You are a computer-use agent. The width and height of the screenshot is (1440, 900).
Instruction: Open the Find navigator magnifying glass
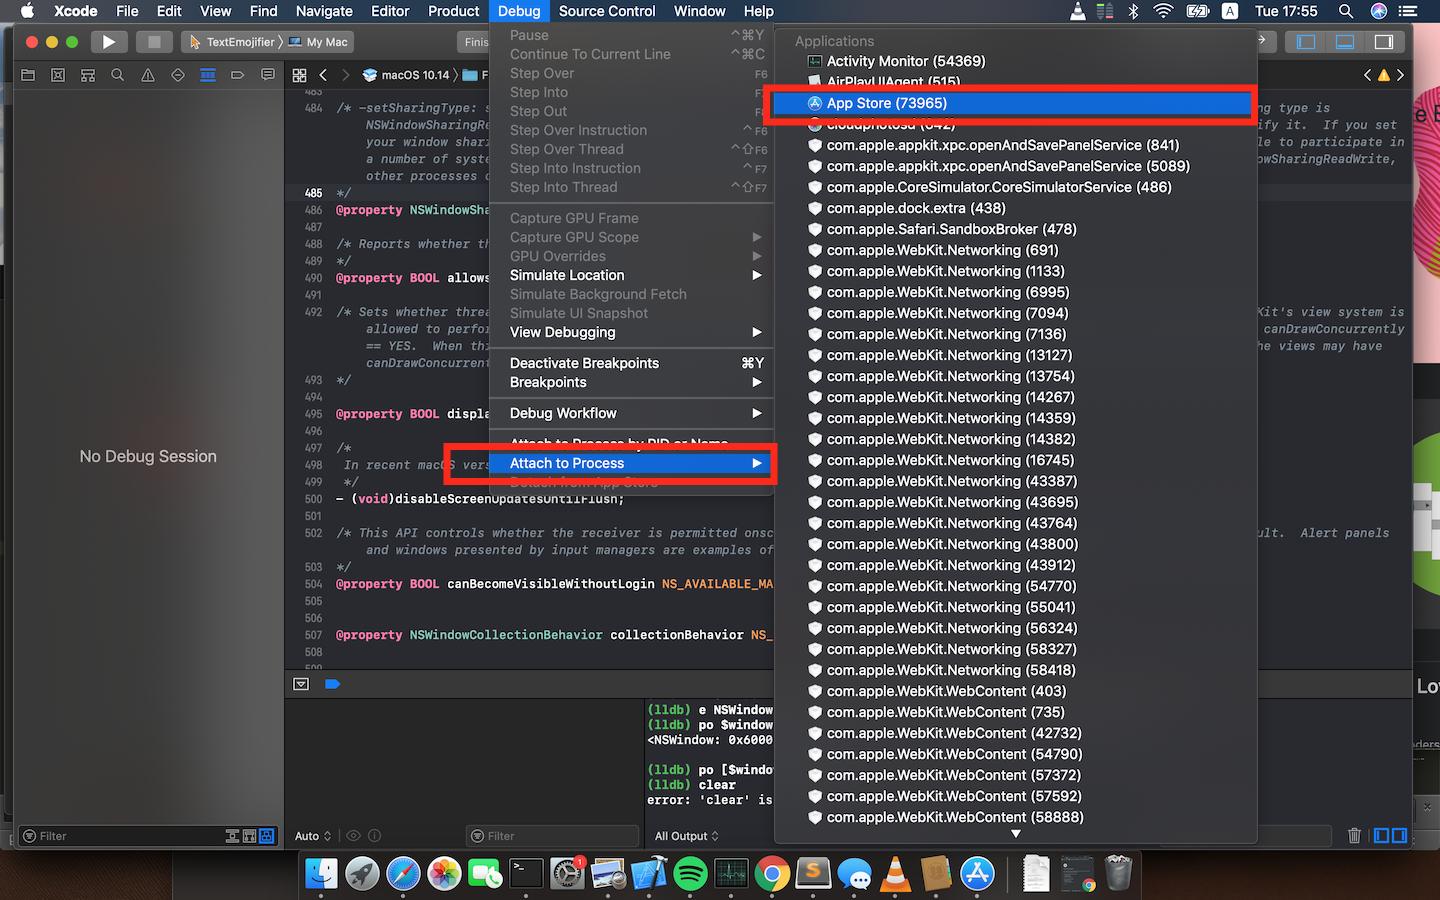[x=118, y=74]
